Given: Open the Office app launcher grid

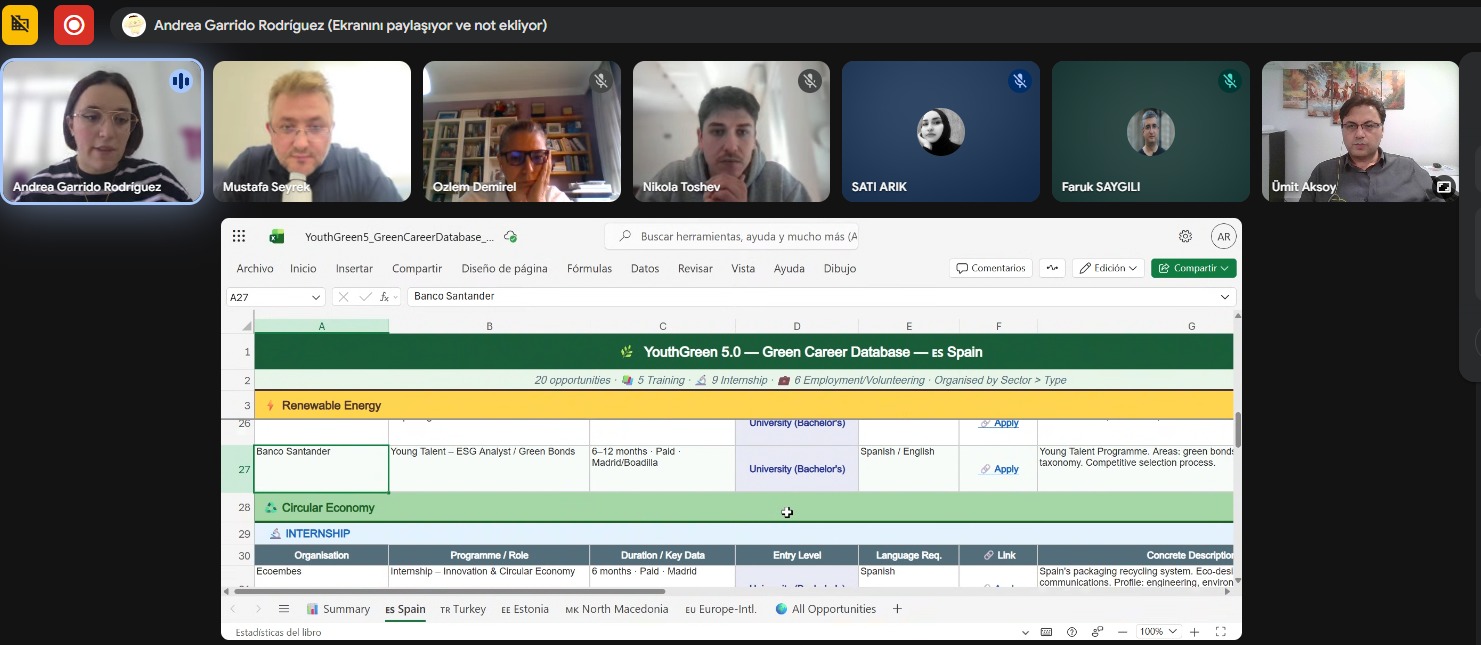Looking at the screenshot, I should click(239, 236).
